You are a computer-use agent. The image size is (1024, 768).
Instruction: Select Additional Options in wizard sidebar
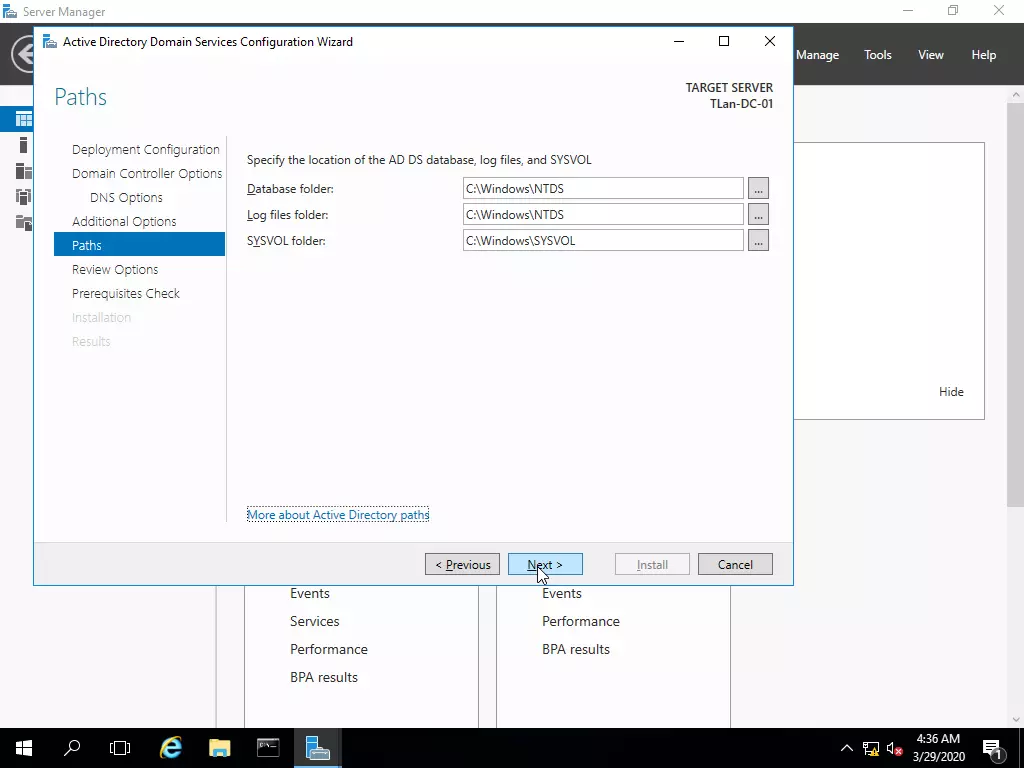coord(124,222)
